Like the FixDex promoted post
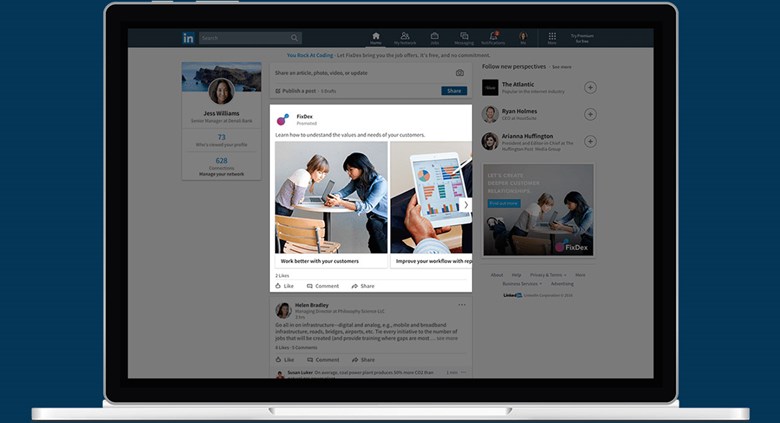Viewport: 780px width, 423px height. pyautogui.click(x=285, y=286)
